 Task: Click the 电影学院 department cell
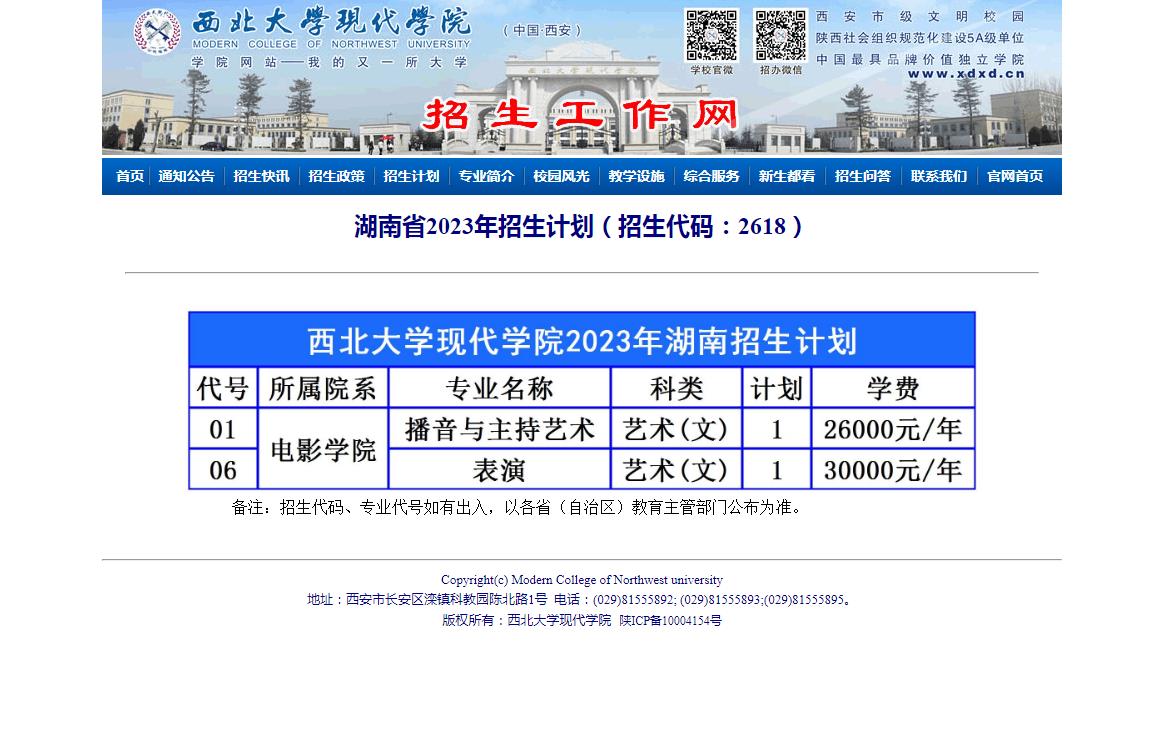(x=323, y=449)
